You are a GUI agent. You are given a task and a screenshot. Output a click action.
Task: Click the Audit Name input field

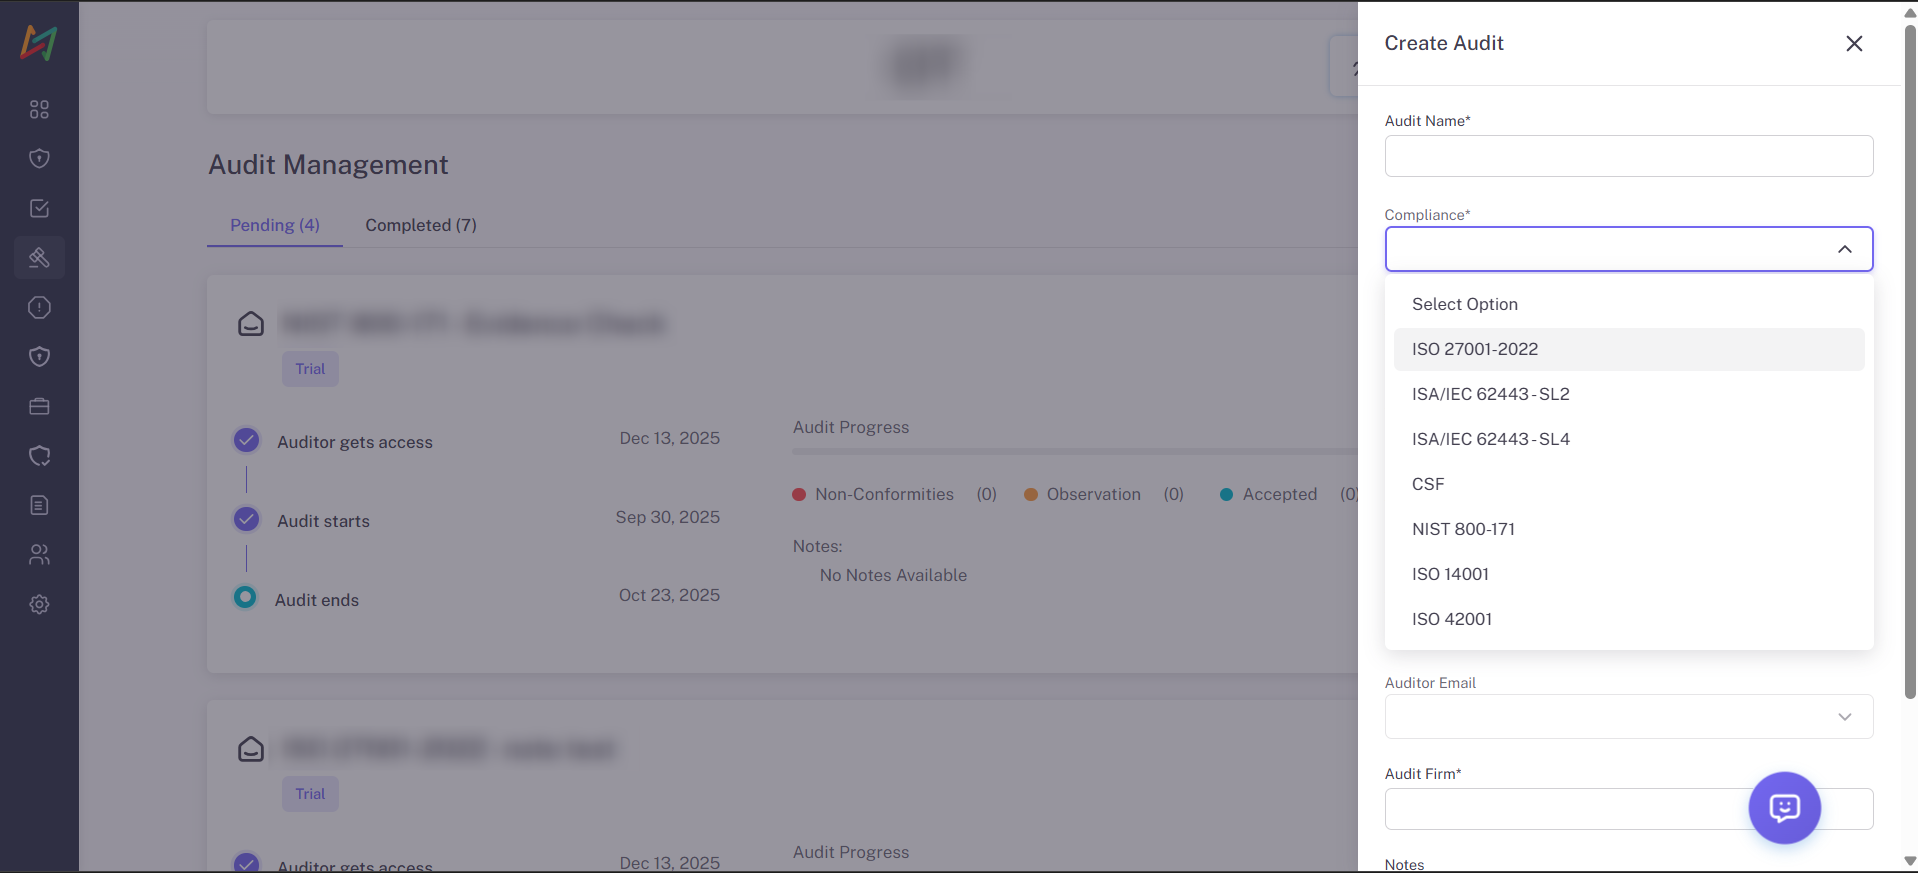pyautogui.click(x=1628, y=156)
